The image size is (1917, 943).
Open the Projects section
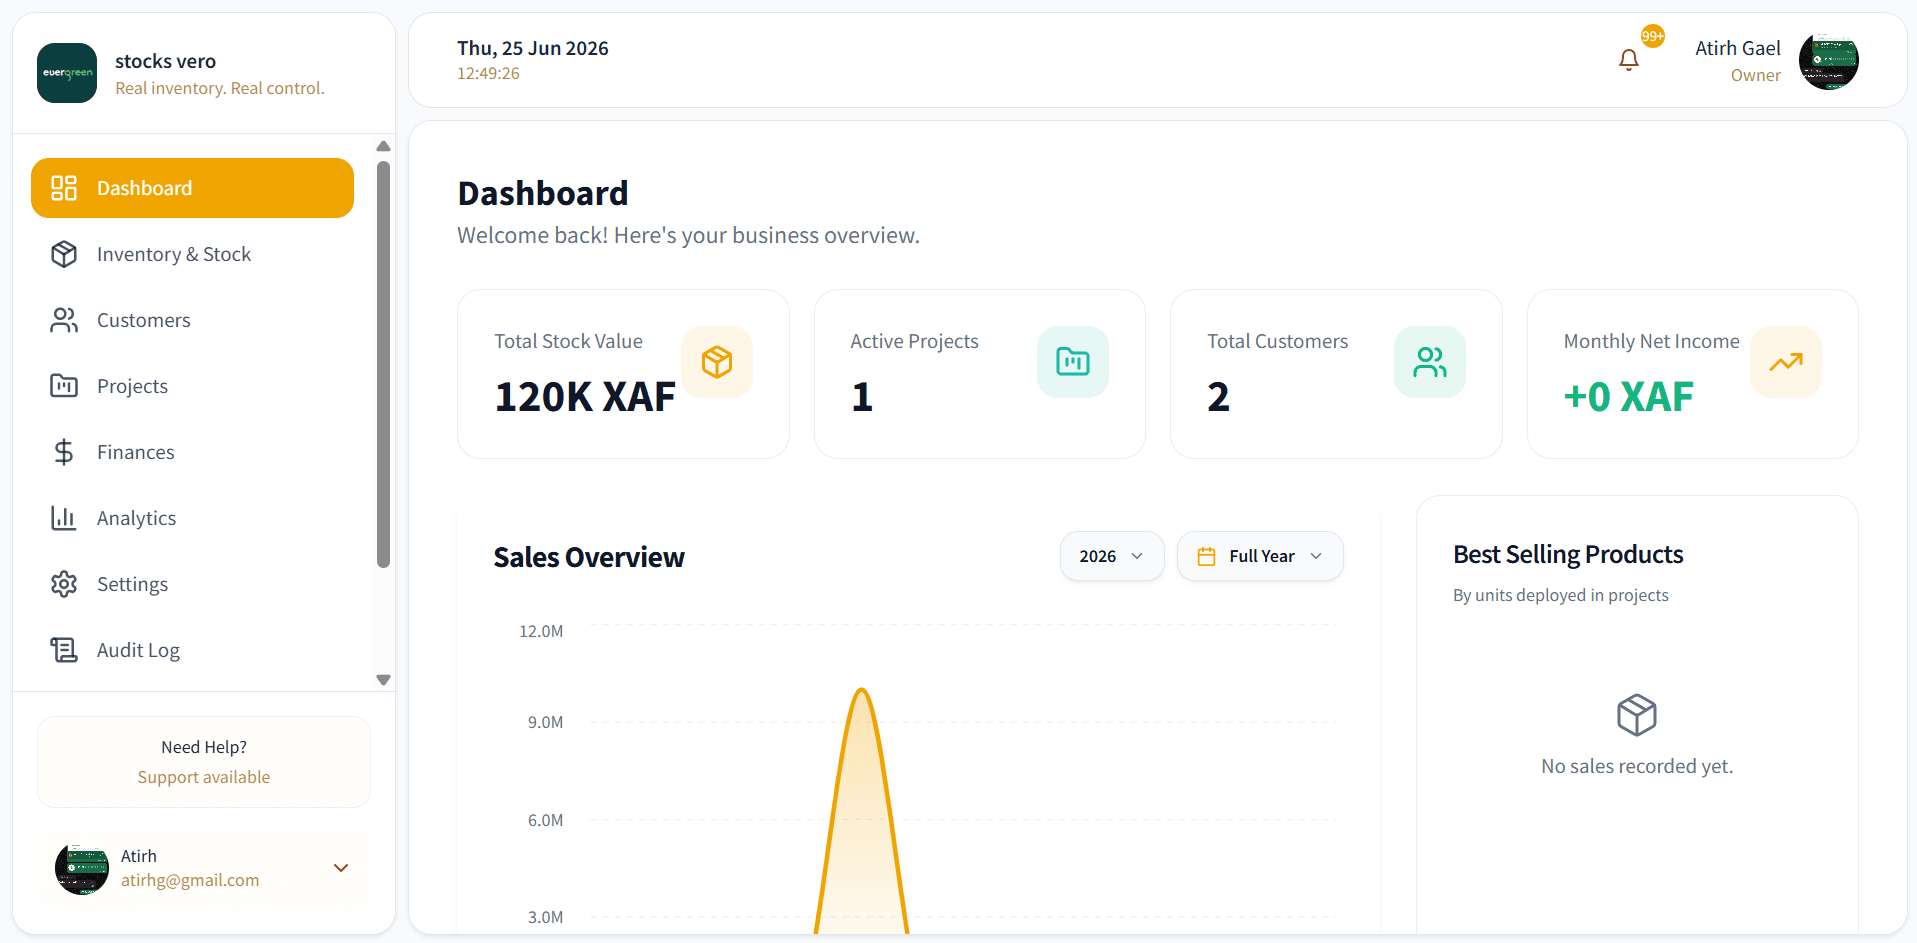click(192, 386)
